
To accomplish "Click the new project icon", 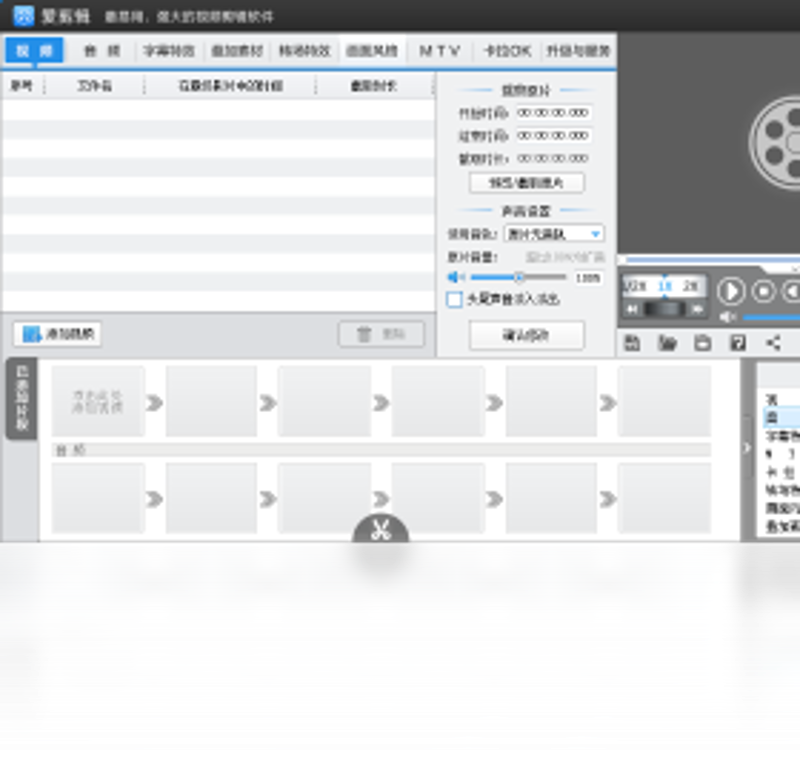I will (x=633, y=343).
